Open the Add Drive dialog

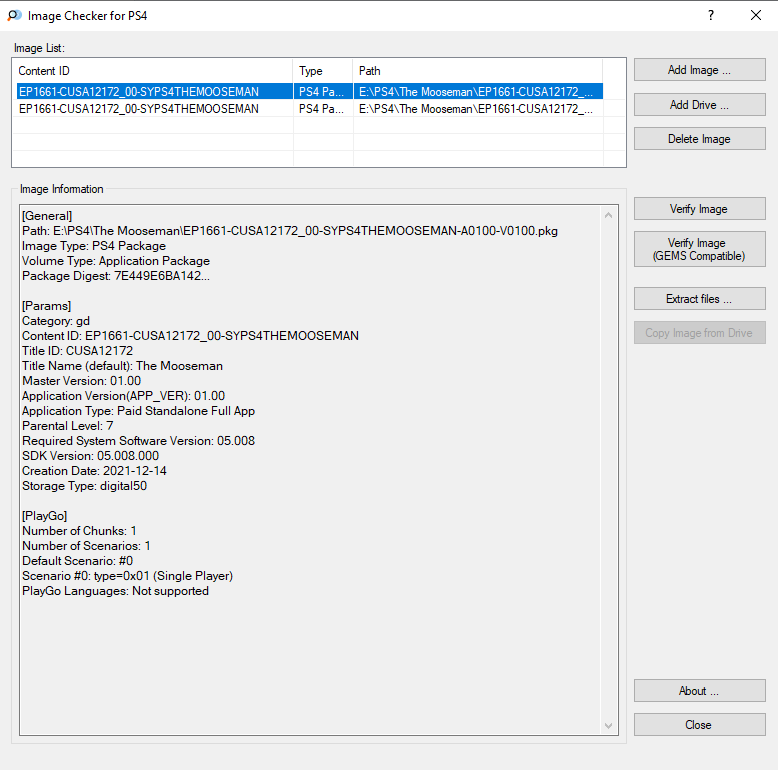(x=699, y=105)
